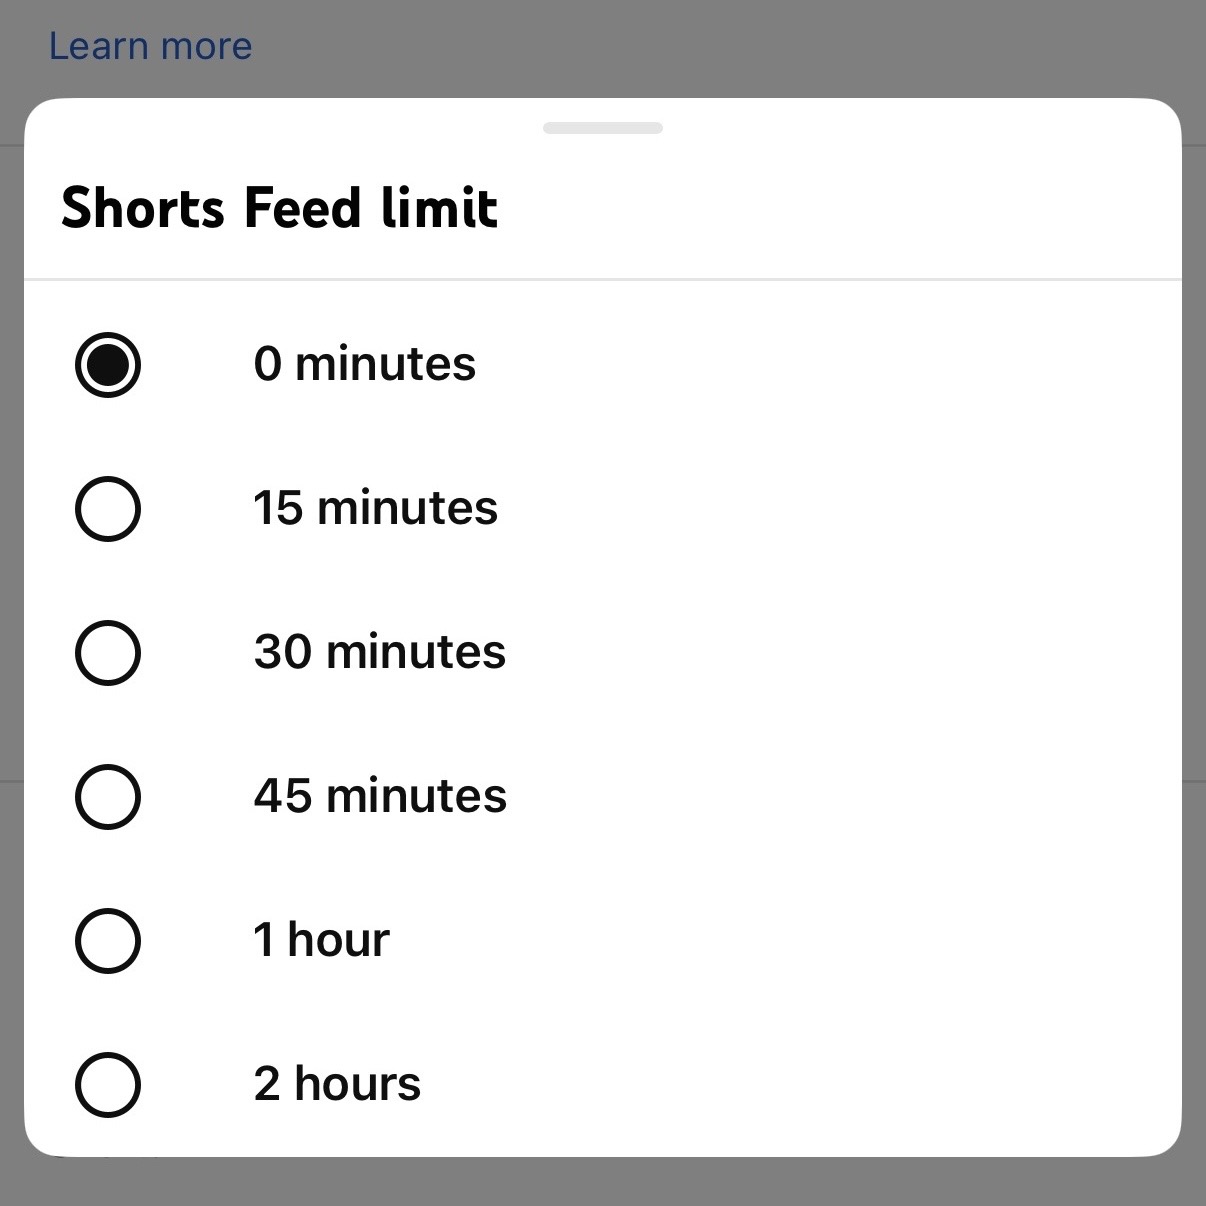Click blank row space right of '0 minutes'
Image resolution: width=1206 pixels, height=1206 pixels.
click(x=800, y=364)
